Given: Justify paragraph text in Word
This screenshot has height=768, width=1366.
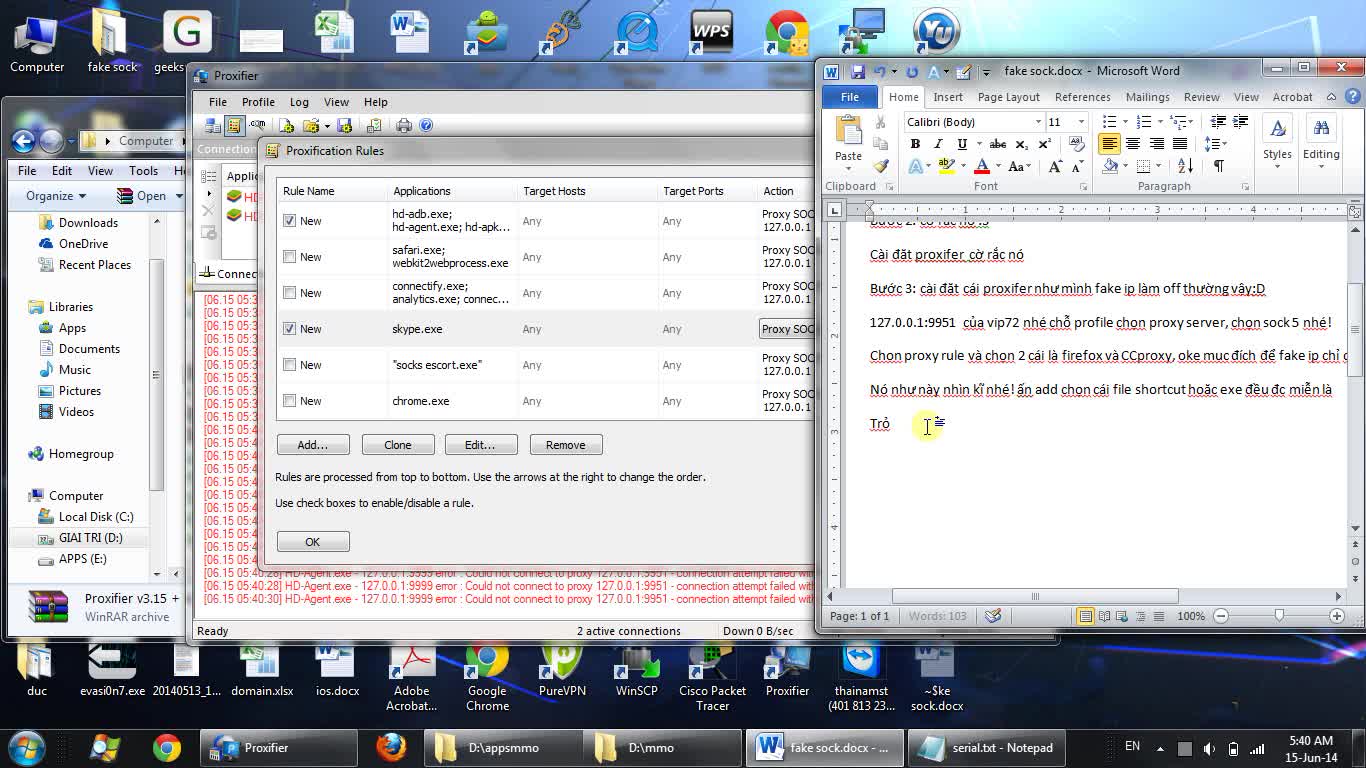Looking at the screenshot, I should pos(1180,144).
